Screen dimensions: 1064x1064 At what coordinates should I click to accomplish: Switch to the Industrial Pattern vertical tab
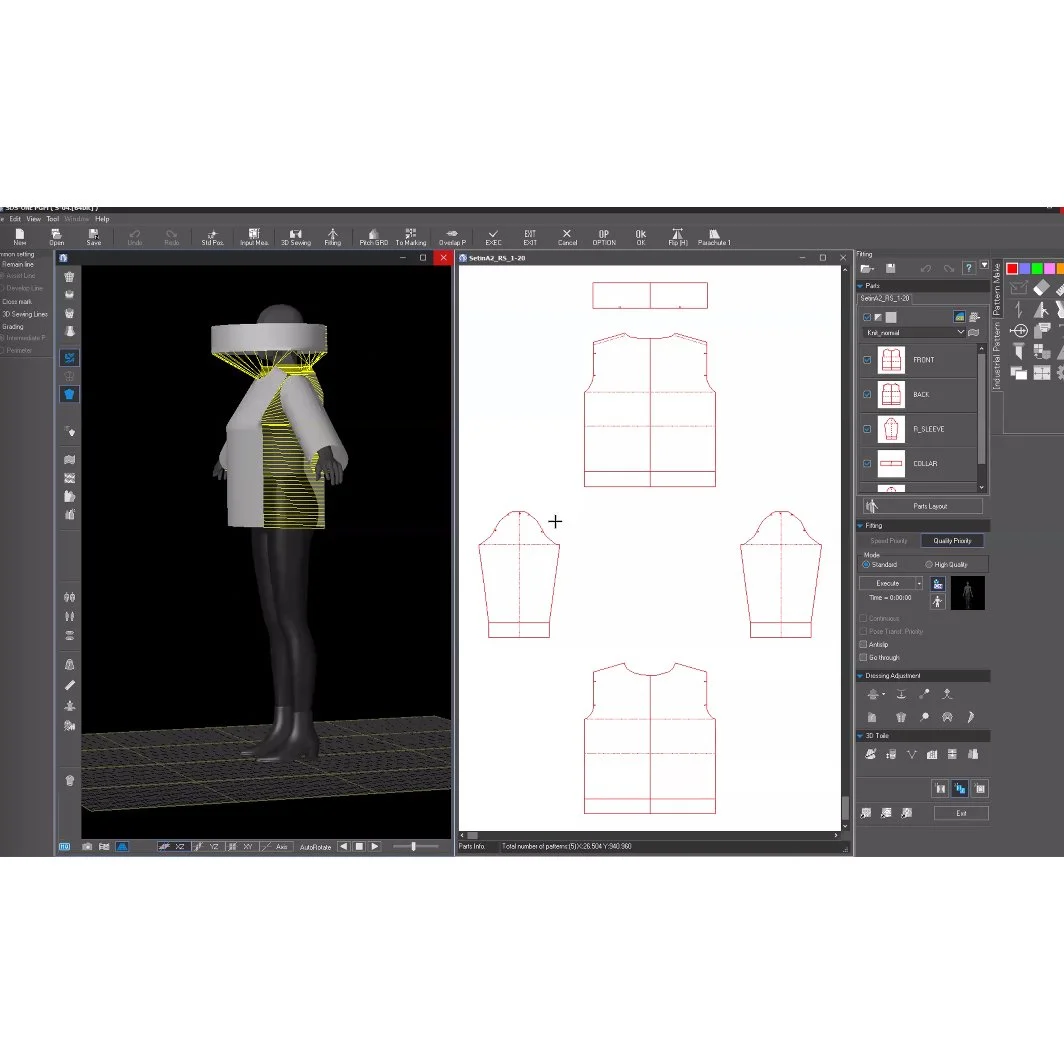click(x=997, y=356)
